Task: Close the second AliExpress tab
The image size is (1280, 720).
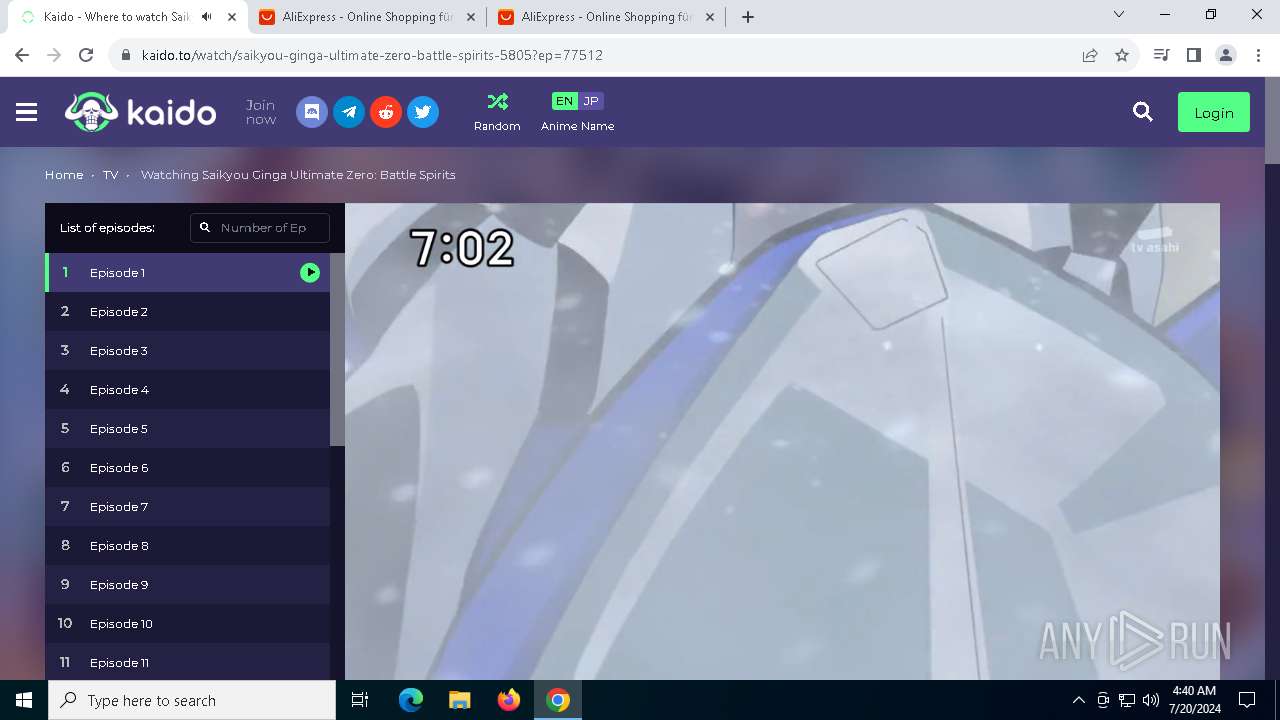Action: (709, 17)
